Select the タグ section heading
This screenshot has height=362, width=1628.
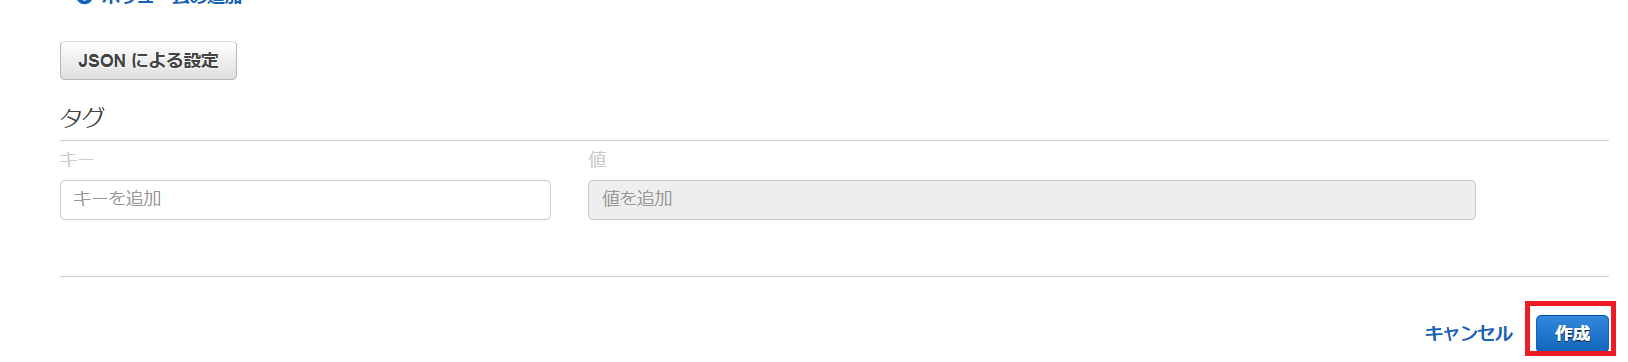coord(82,117)
